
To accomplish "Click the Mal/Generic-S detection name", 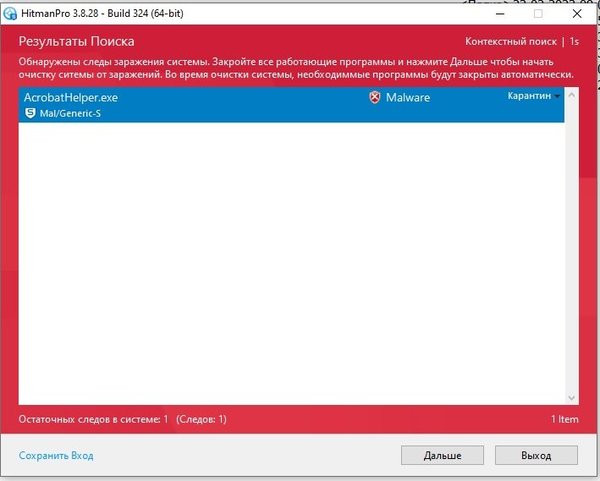I will point(70,113).
